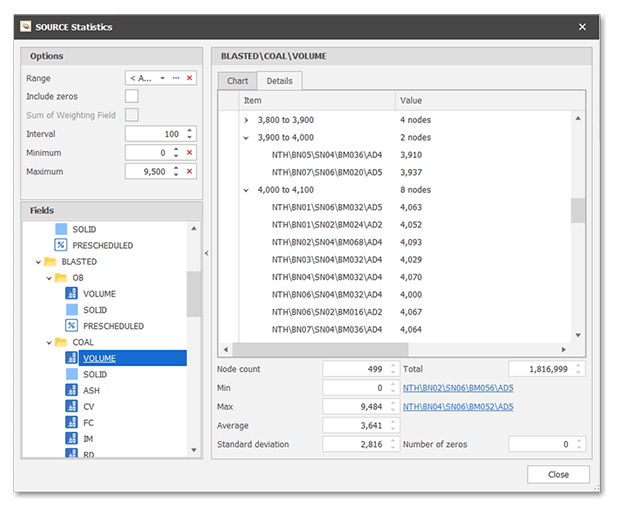Image resolution: width=634 pixels, height=518 pixels.
Task: Click the COAL VOLUME field icon
Action: pos(72,358)
